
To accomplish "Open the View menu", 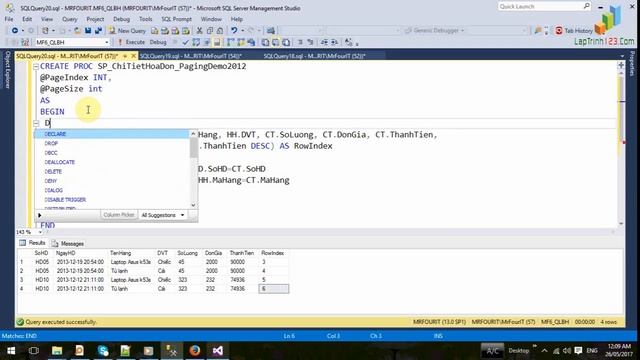I will 47,19.
